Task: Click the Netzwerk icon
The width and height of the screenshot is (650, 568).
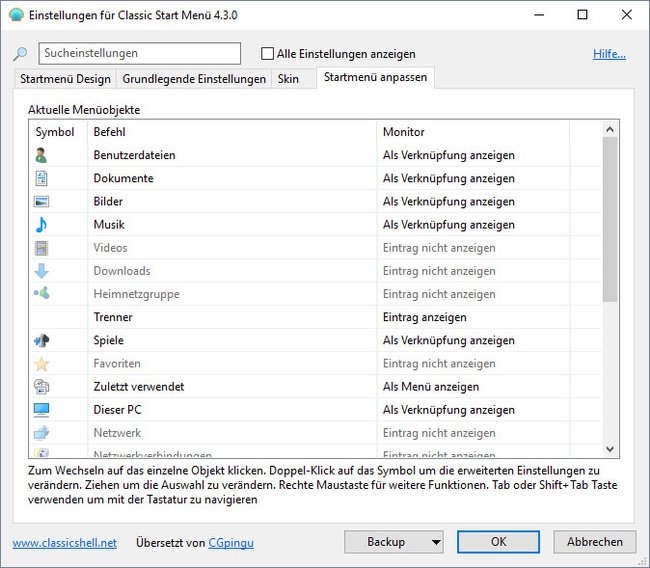Action: (x=41, y=433)
